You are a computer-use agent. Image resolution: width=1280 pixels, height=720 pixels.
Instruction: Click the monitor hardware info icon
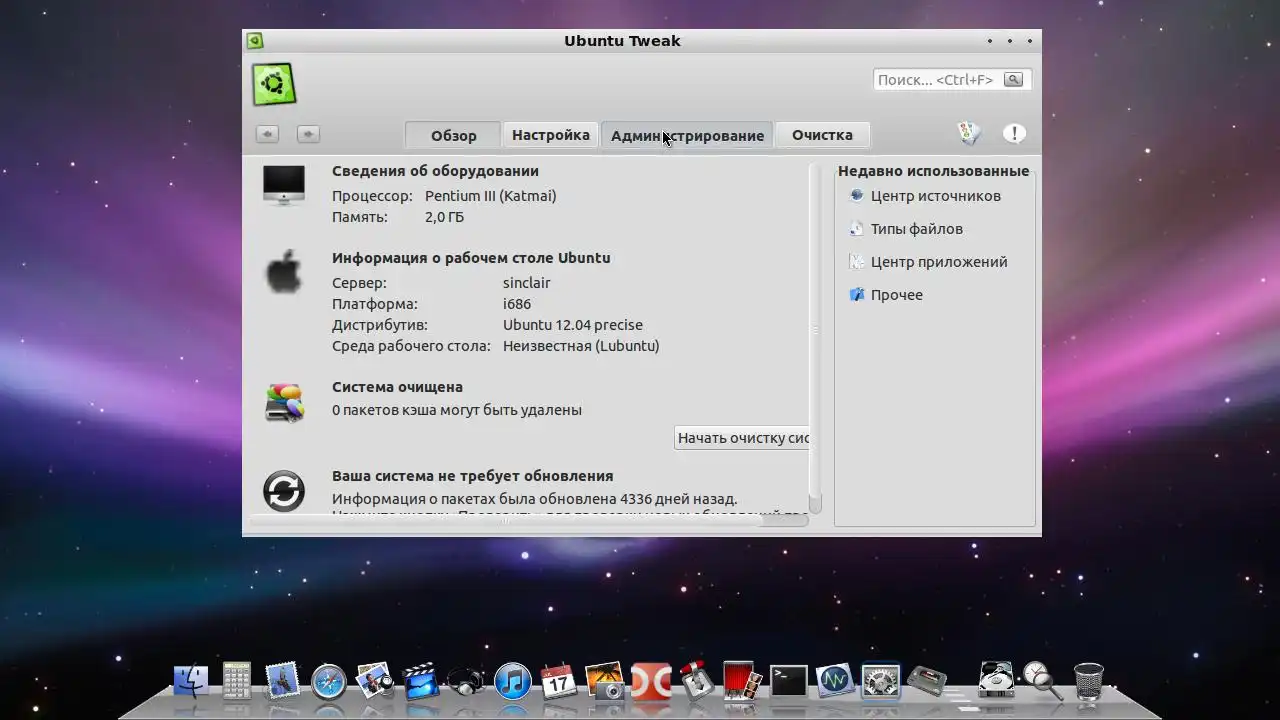click(x=284, y=185)
